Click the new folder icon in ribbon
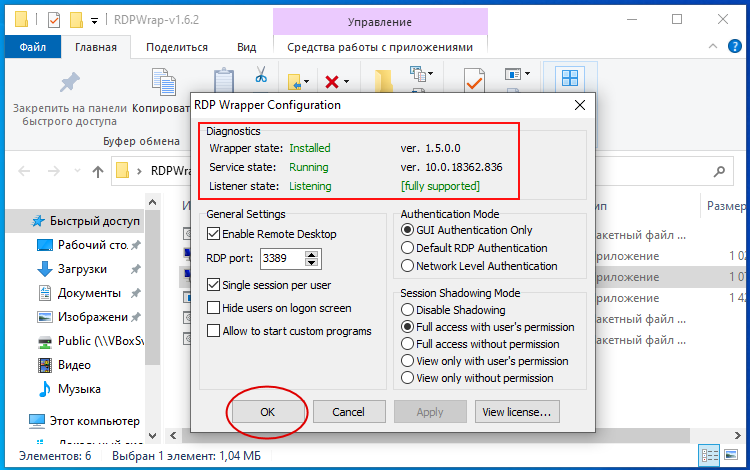Screen dimensions: 750x470 click(x=383, y=80)
